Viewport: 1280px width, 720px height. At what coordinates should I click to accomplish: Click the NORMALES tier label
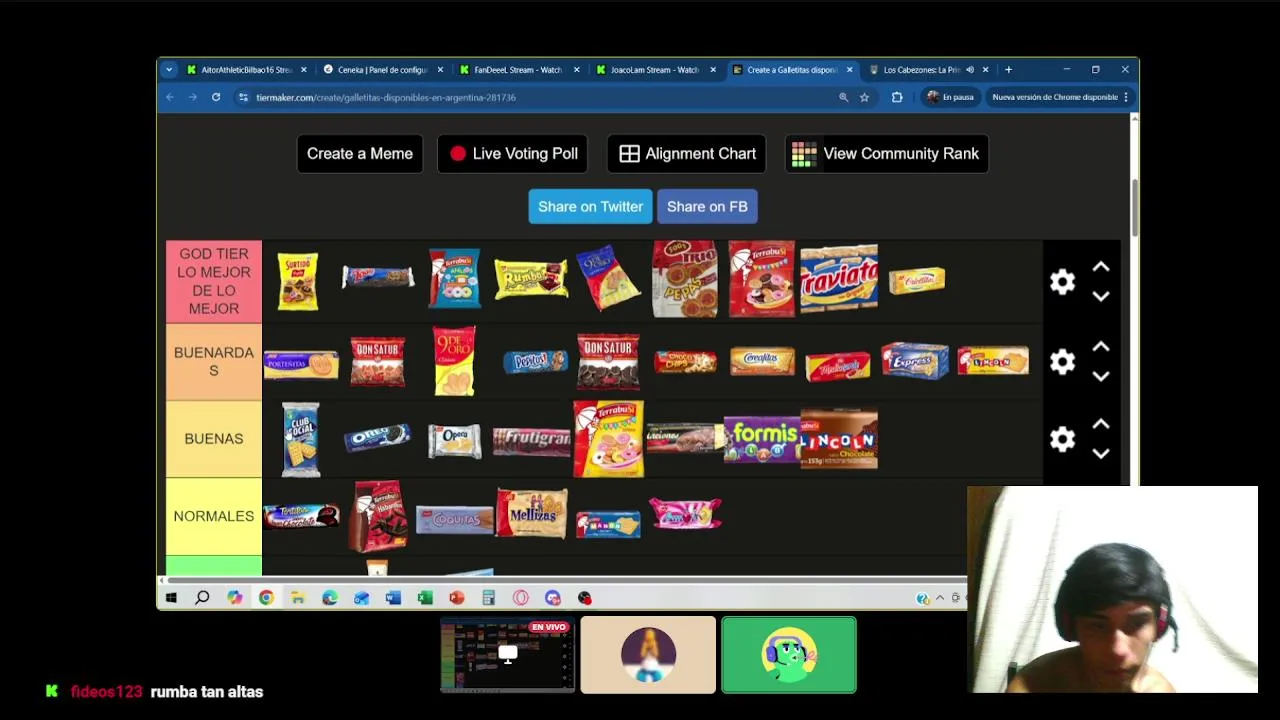pyautogui.click(x=214, y=516)
